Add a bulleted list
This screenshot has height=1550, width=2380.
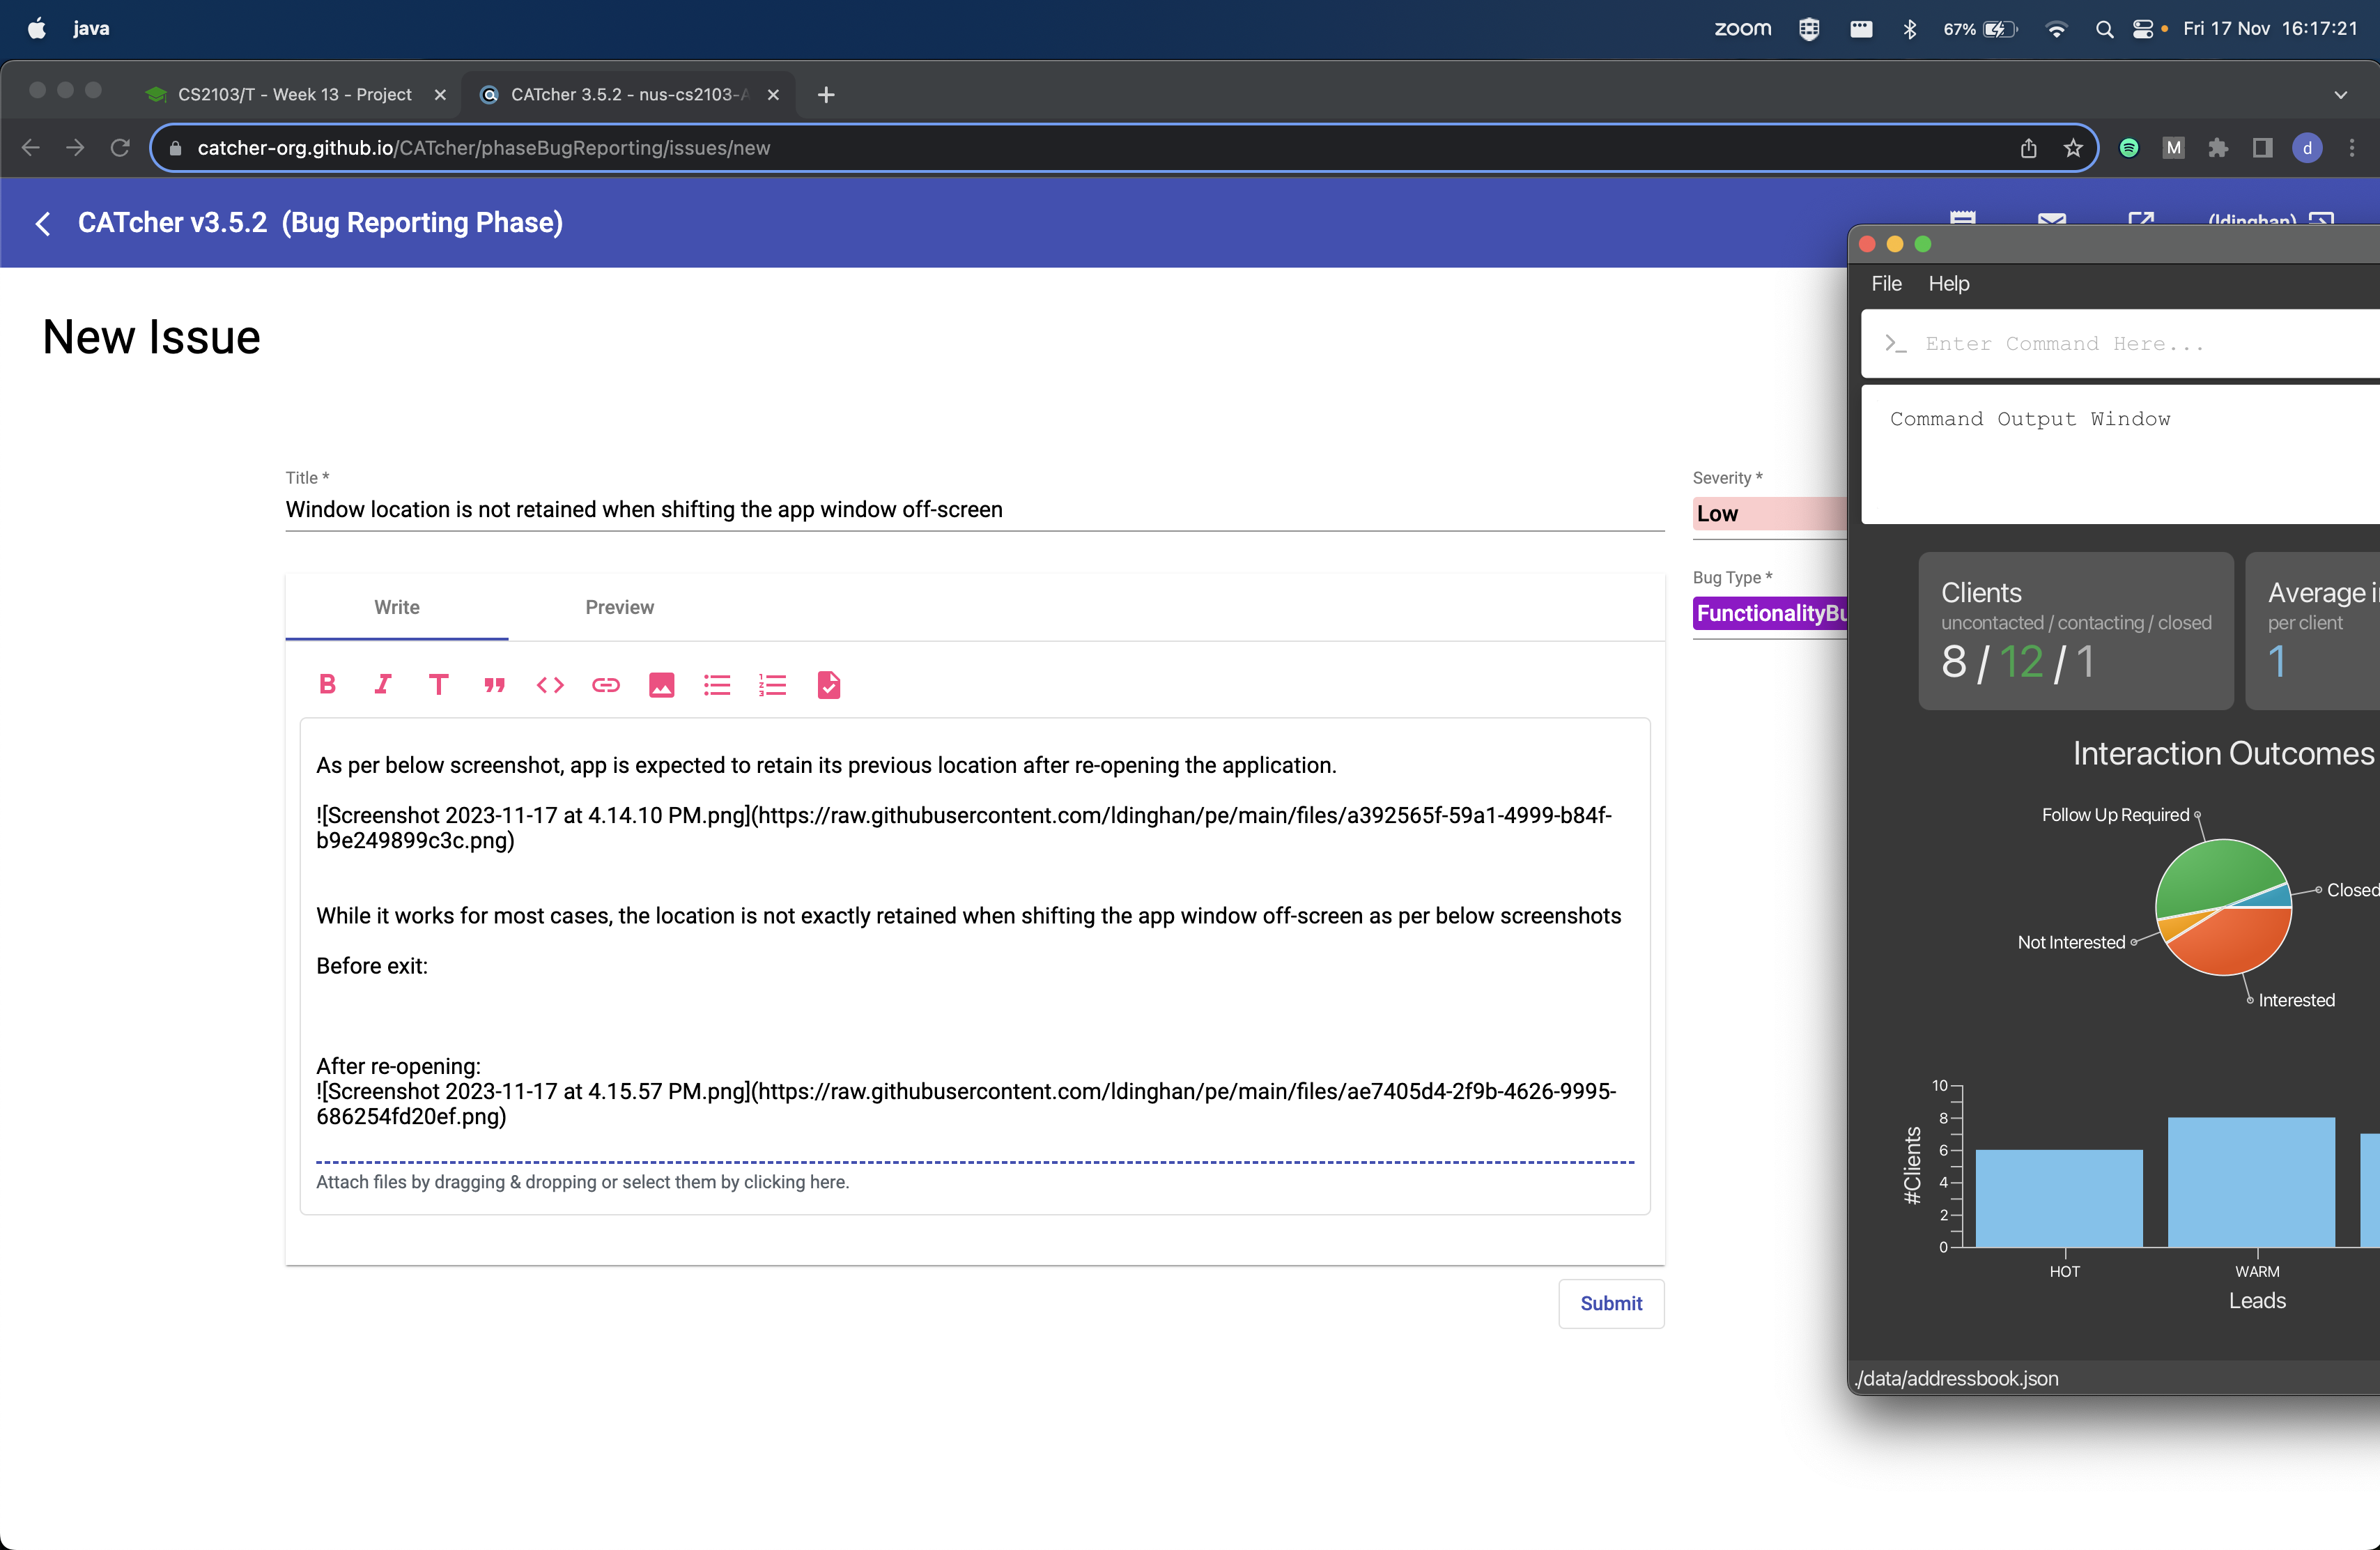coord(717,685)
